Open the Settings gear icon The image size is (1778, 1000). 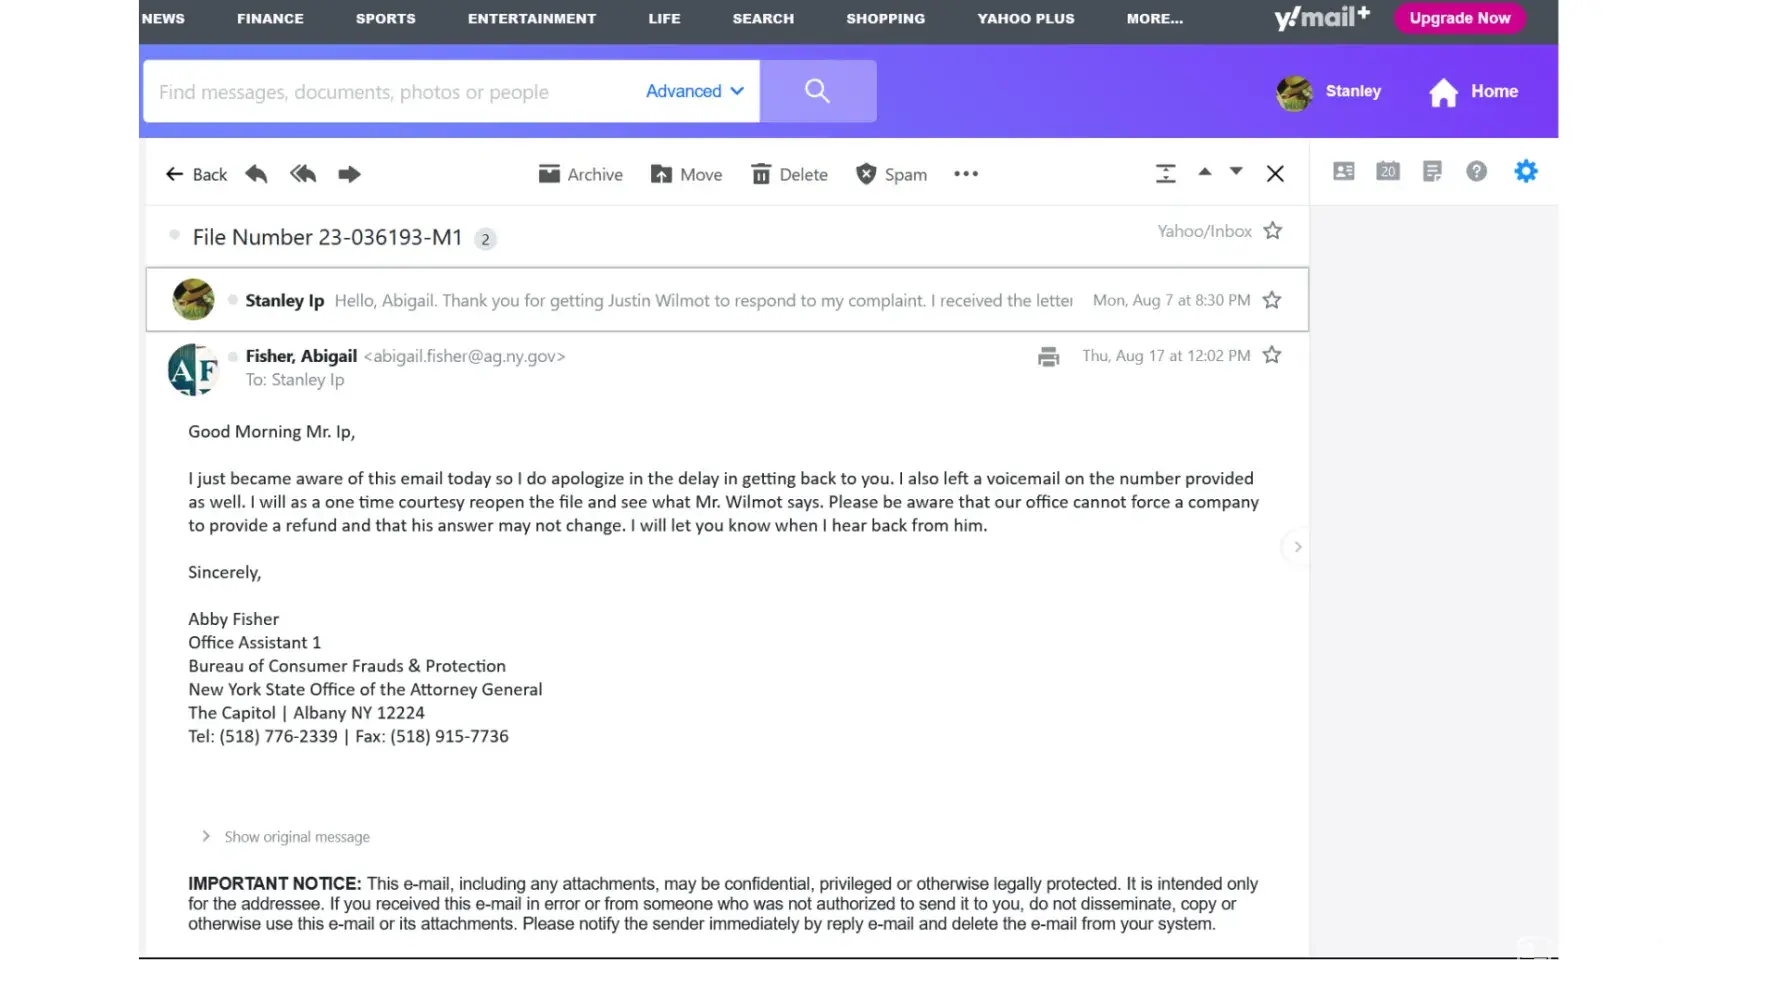1526,171
